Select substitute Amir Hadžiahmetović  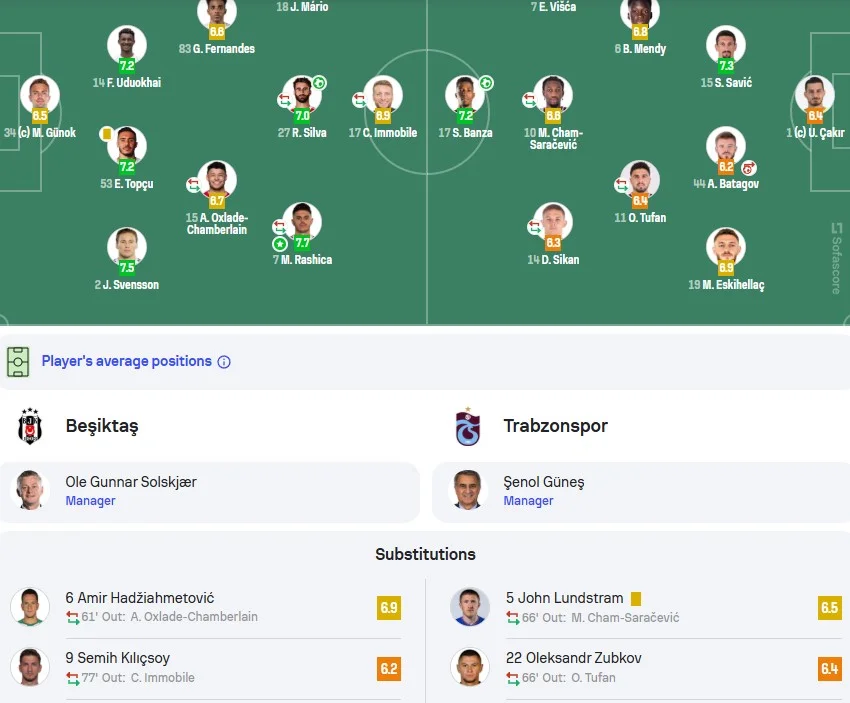140,598
